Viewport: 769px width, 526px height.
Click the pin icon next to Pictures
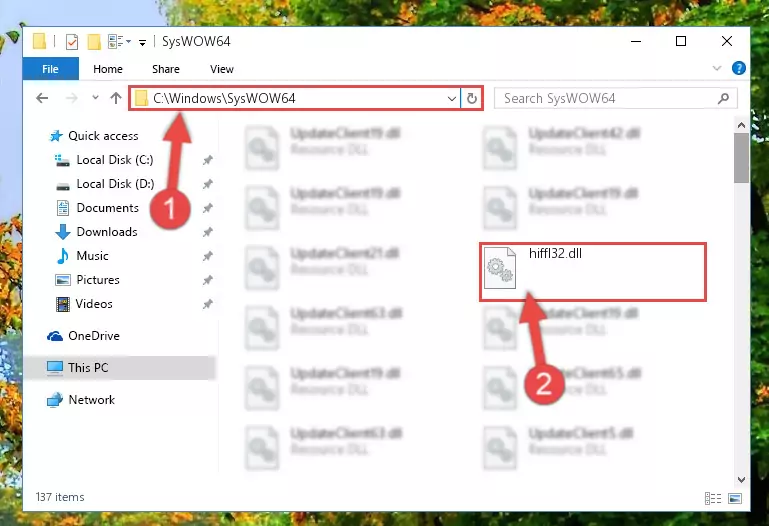(208, 280)
